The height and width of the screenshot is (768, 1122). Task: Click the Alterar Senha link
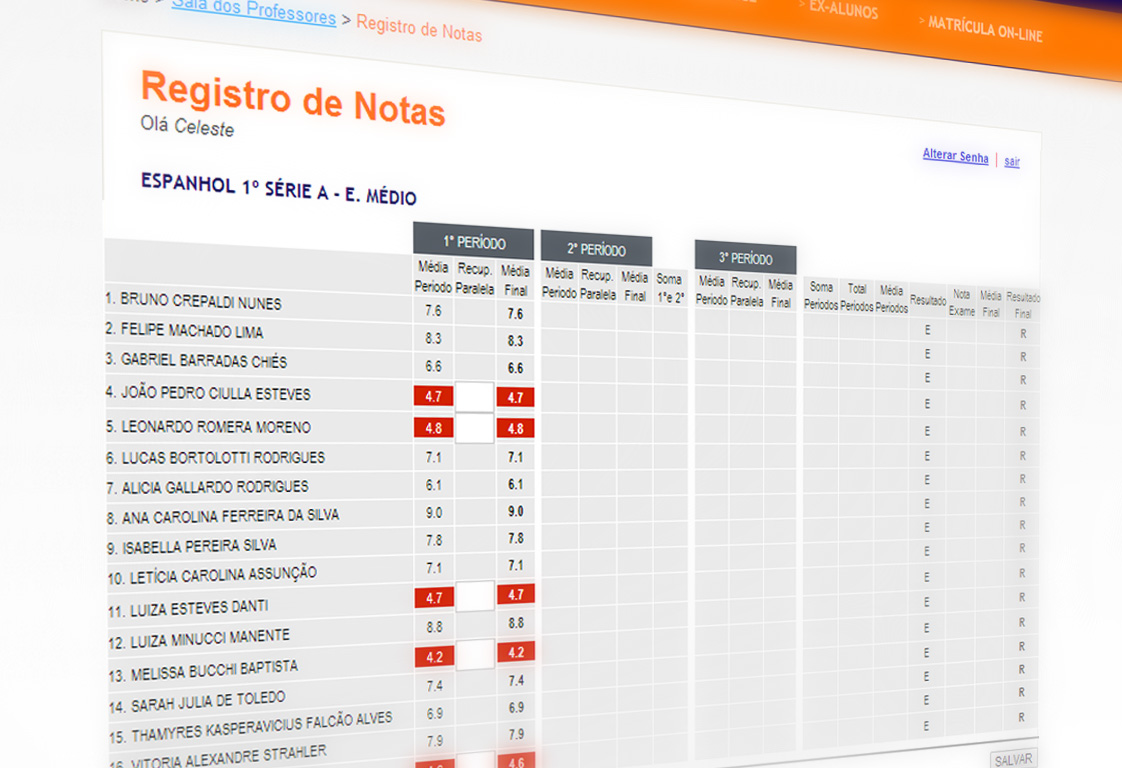pyautogui.click(x=955, y=156)
